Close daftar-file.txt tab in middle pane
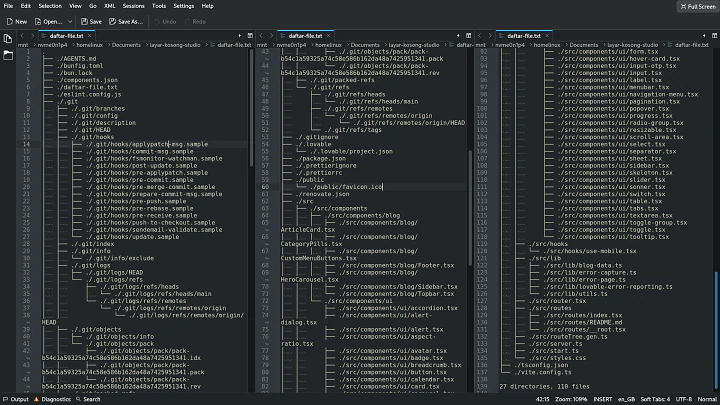The image size is (720, 405). pyautogui.click(x=329, y=36)
